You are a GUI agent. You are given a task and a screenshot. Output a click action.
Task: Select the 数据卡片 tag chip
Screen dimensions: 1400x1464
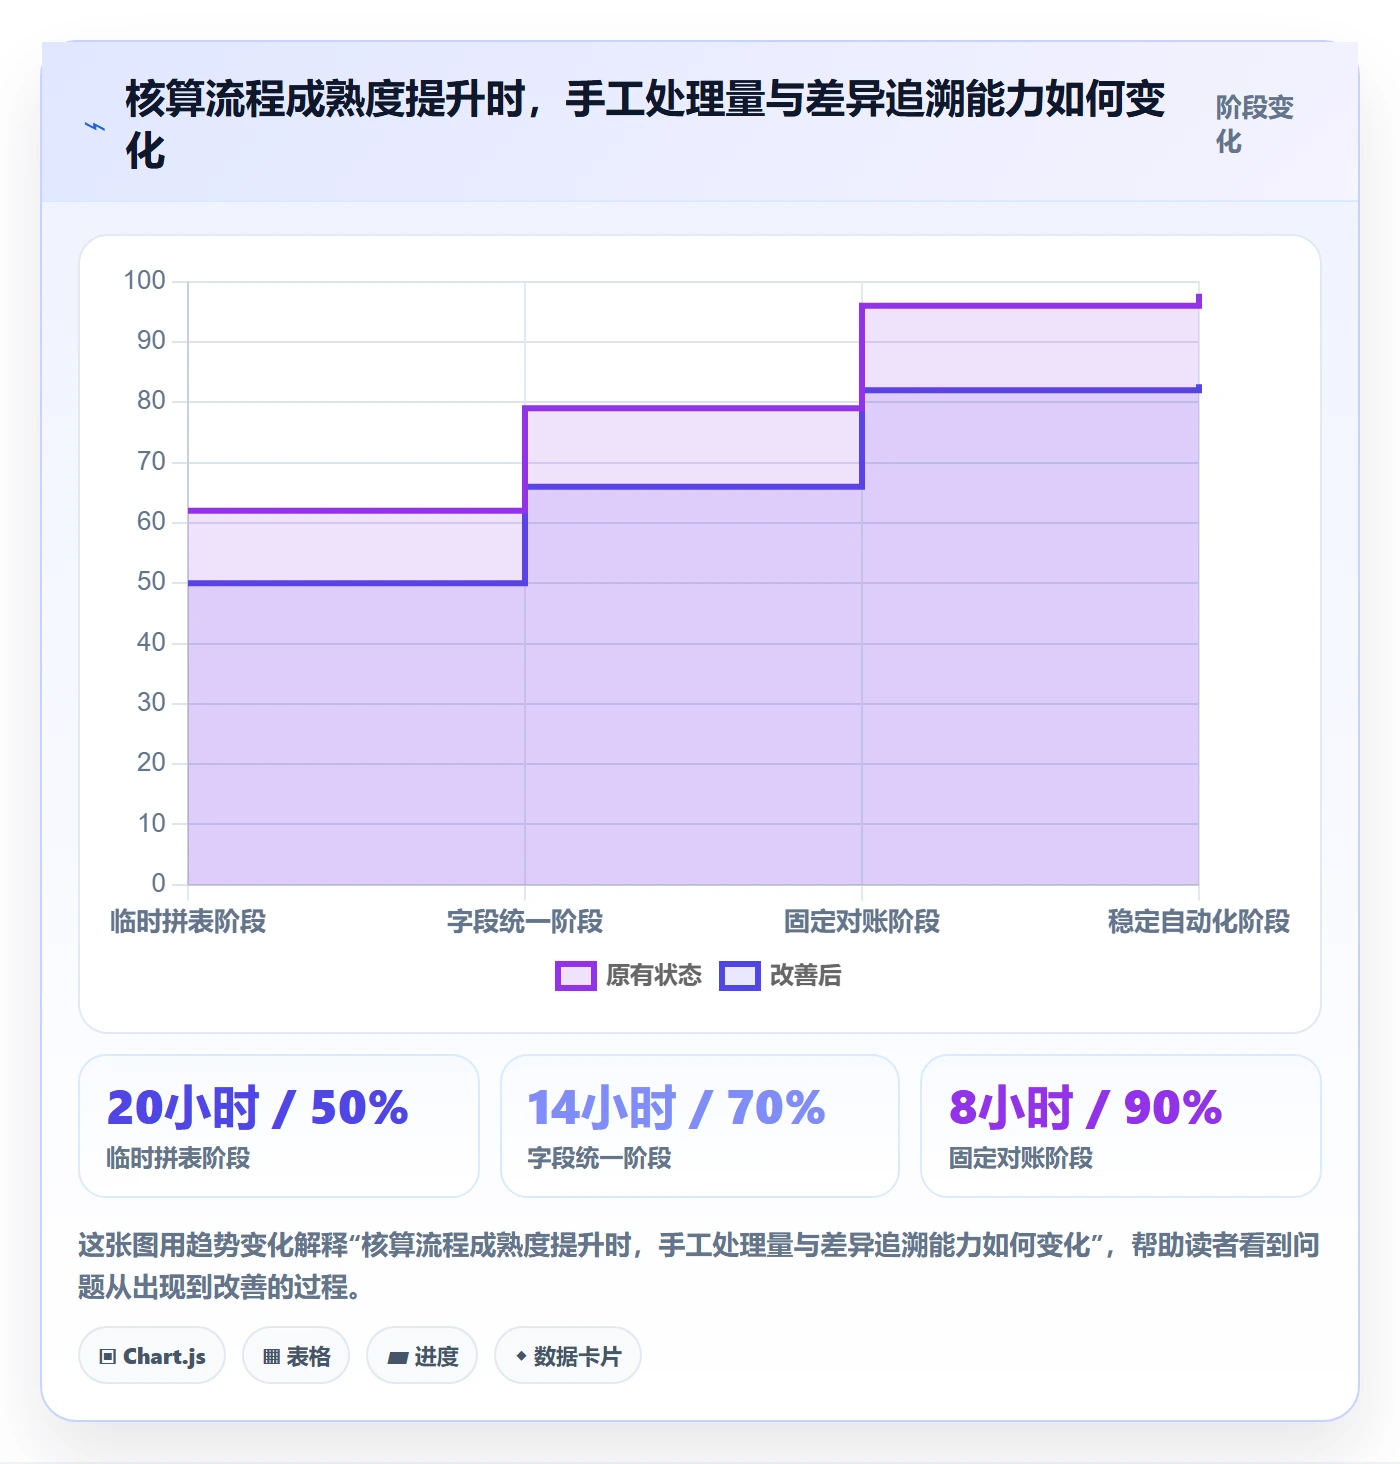(x=568, y=1356)
